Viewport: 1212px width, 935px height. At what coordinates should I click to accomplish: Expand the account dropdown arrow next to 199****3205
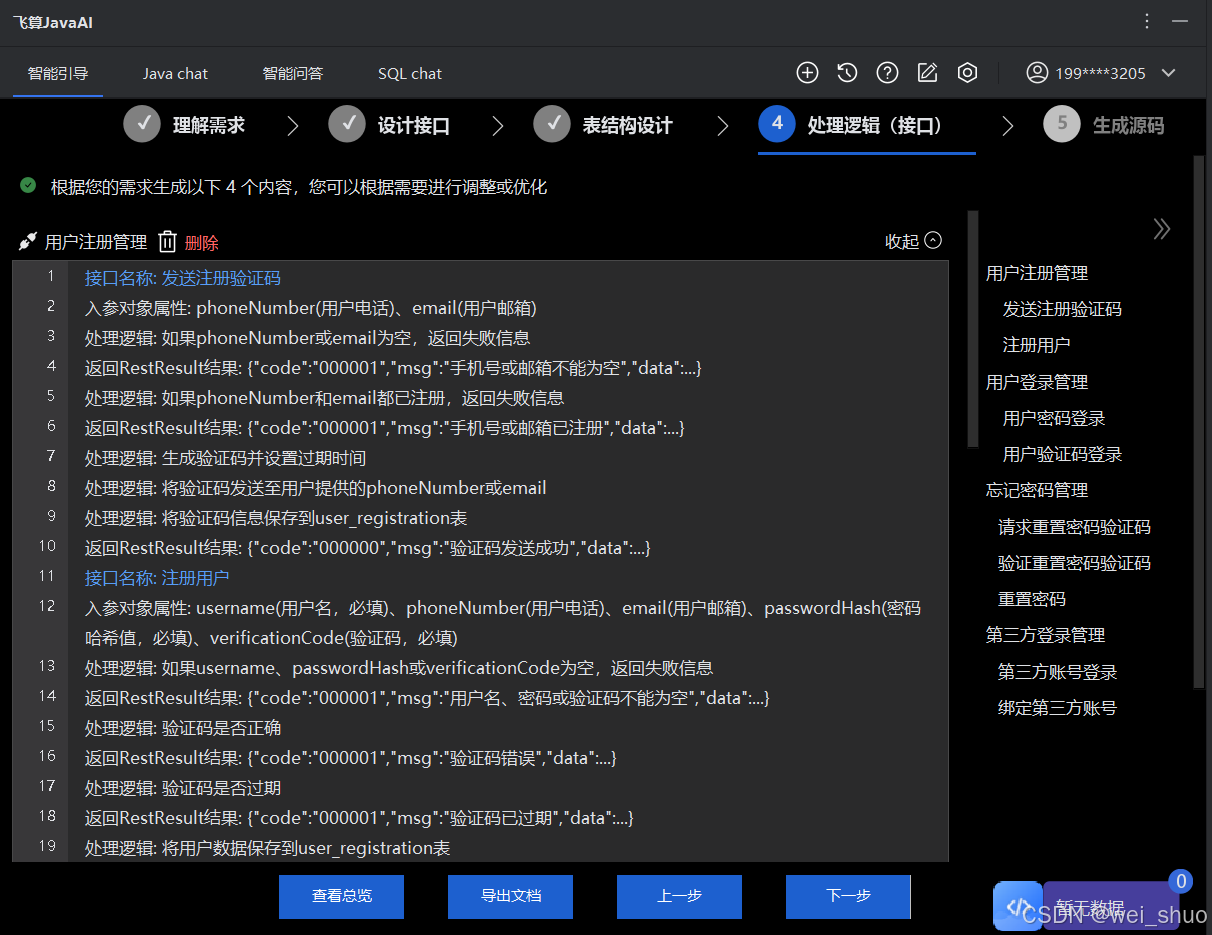(1168, 73)
